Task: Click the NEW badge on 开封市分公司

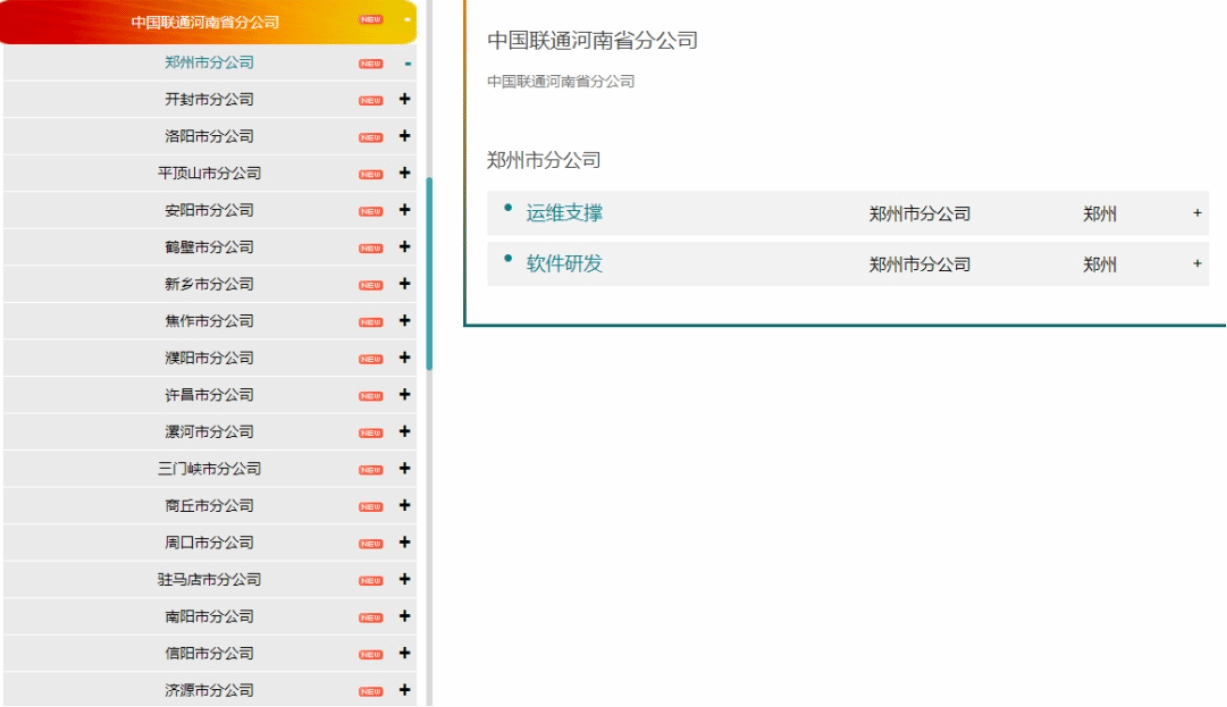Action: coord(371,101)
